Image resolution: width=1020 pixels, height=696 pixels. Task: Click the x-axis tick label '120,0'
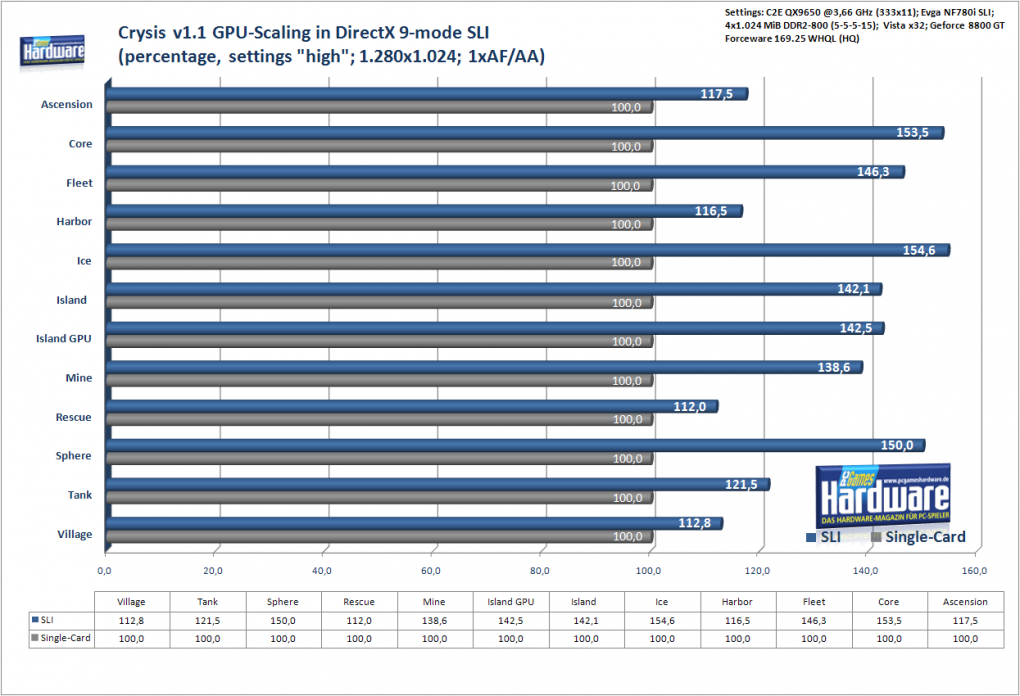click(757, 570)
